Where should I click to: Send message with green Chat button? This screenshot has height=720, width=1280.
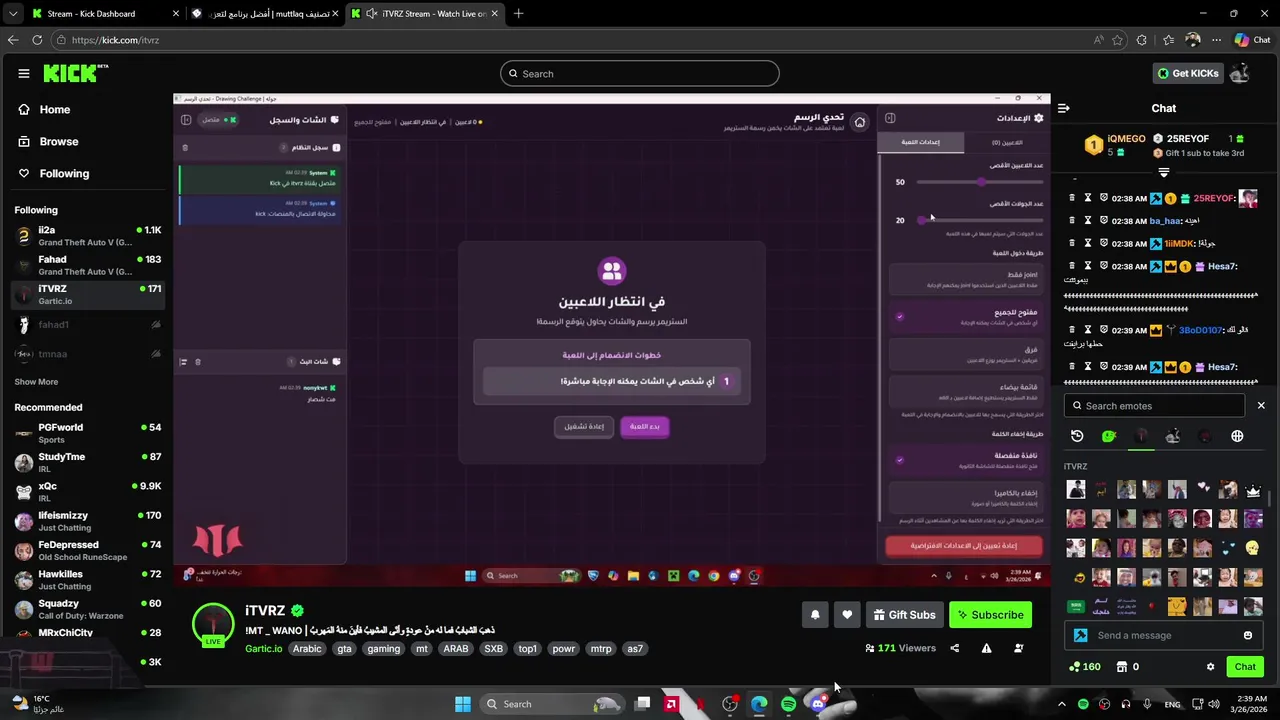[x=1245, y=667]
